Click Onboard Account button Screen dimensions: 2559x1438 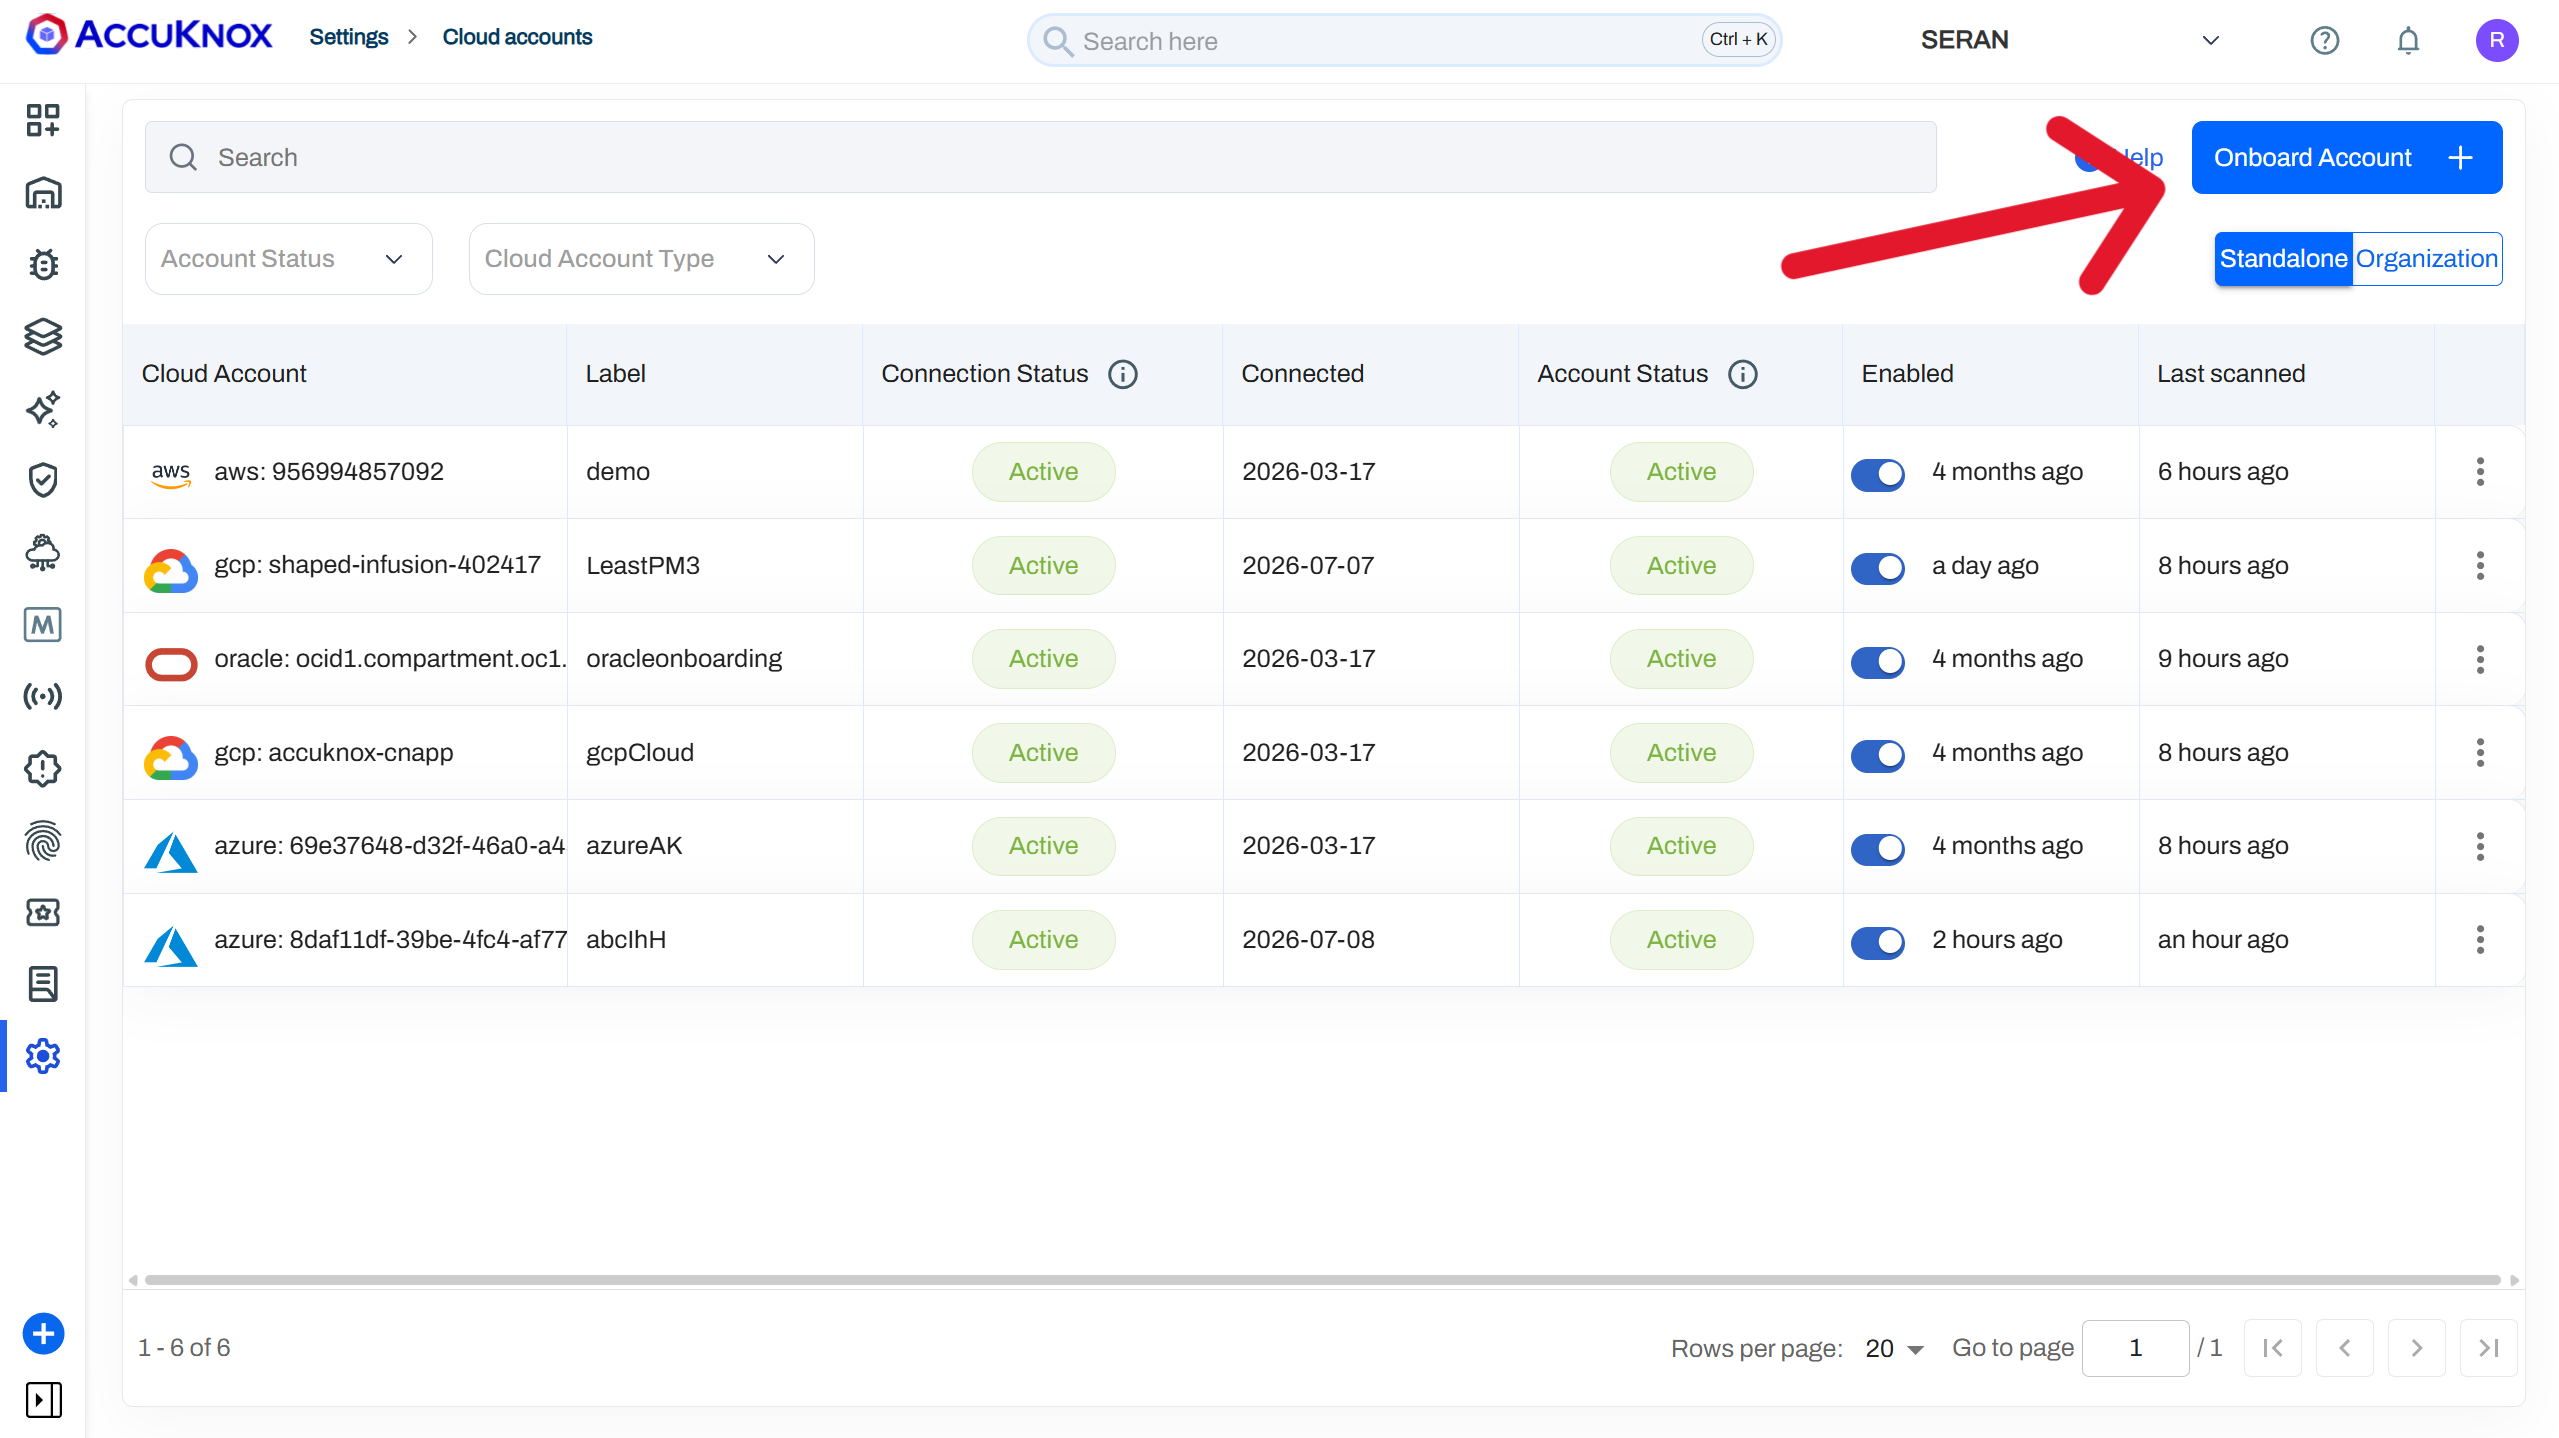2347,158
